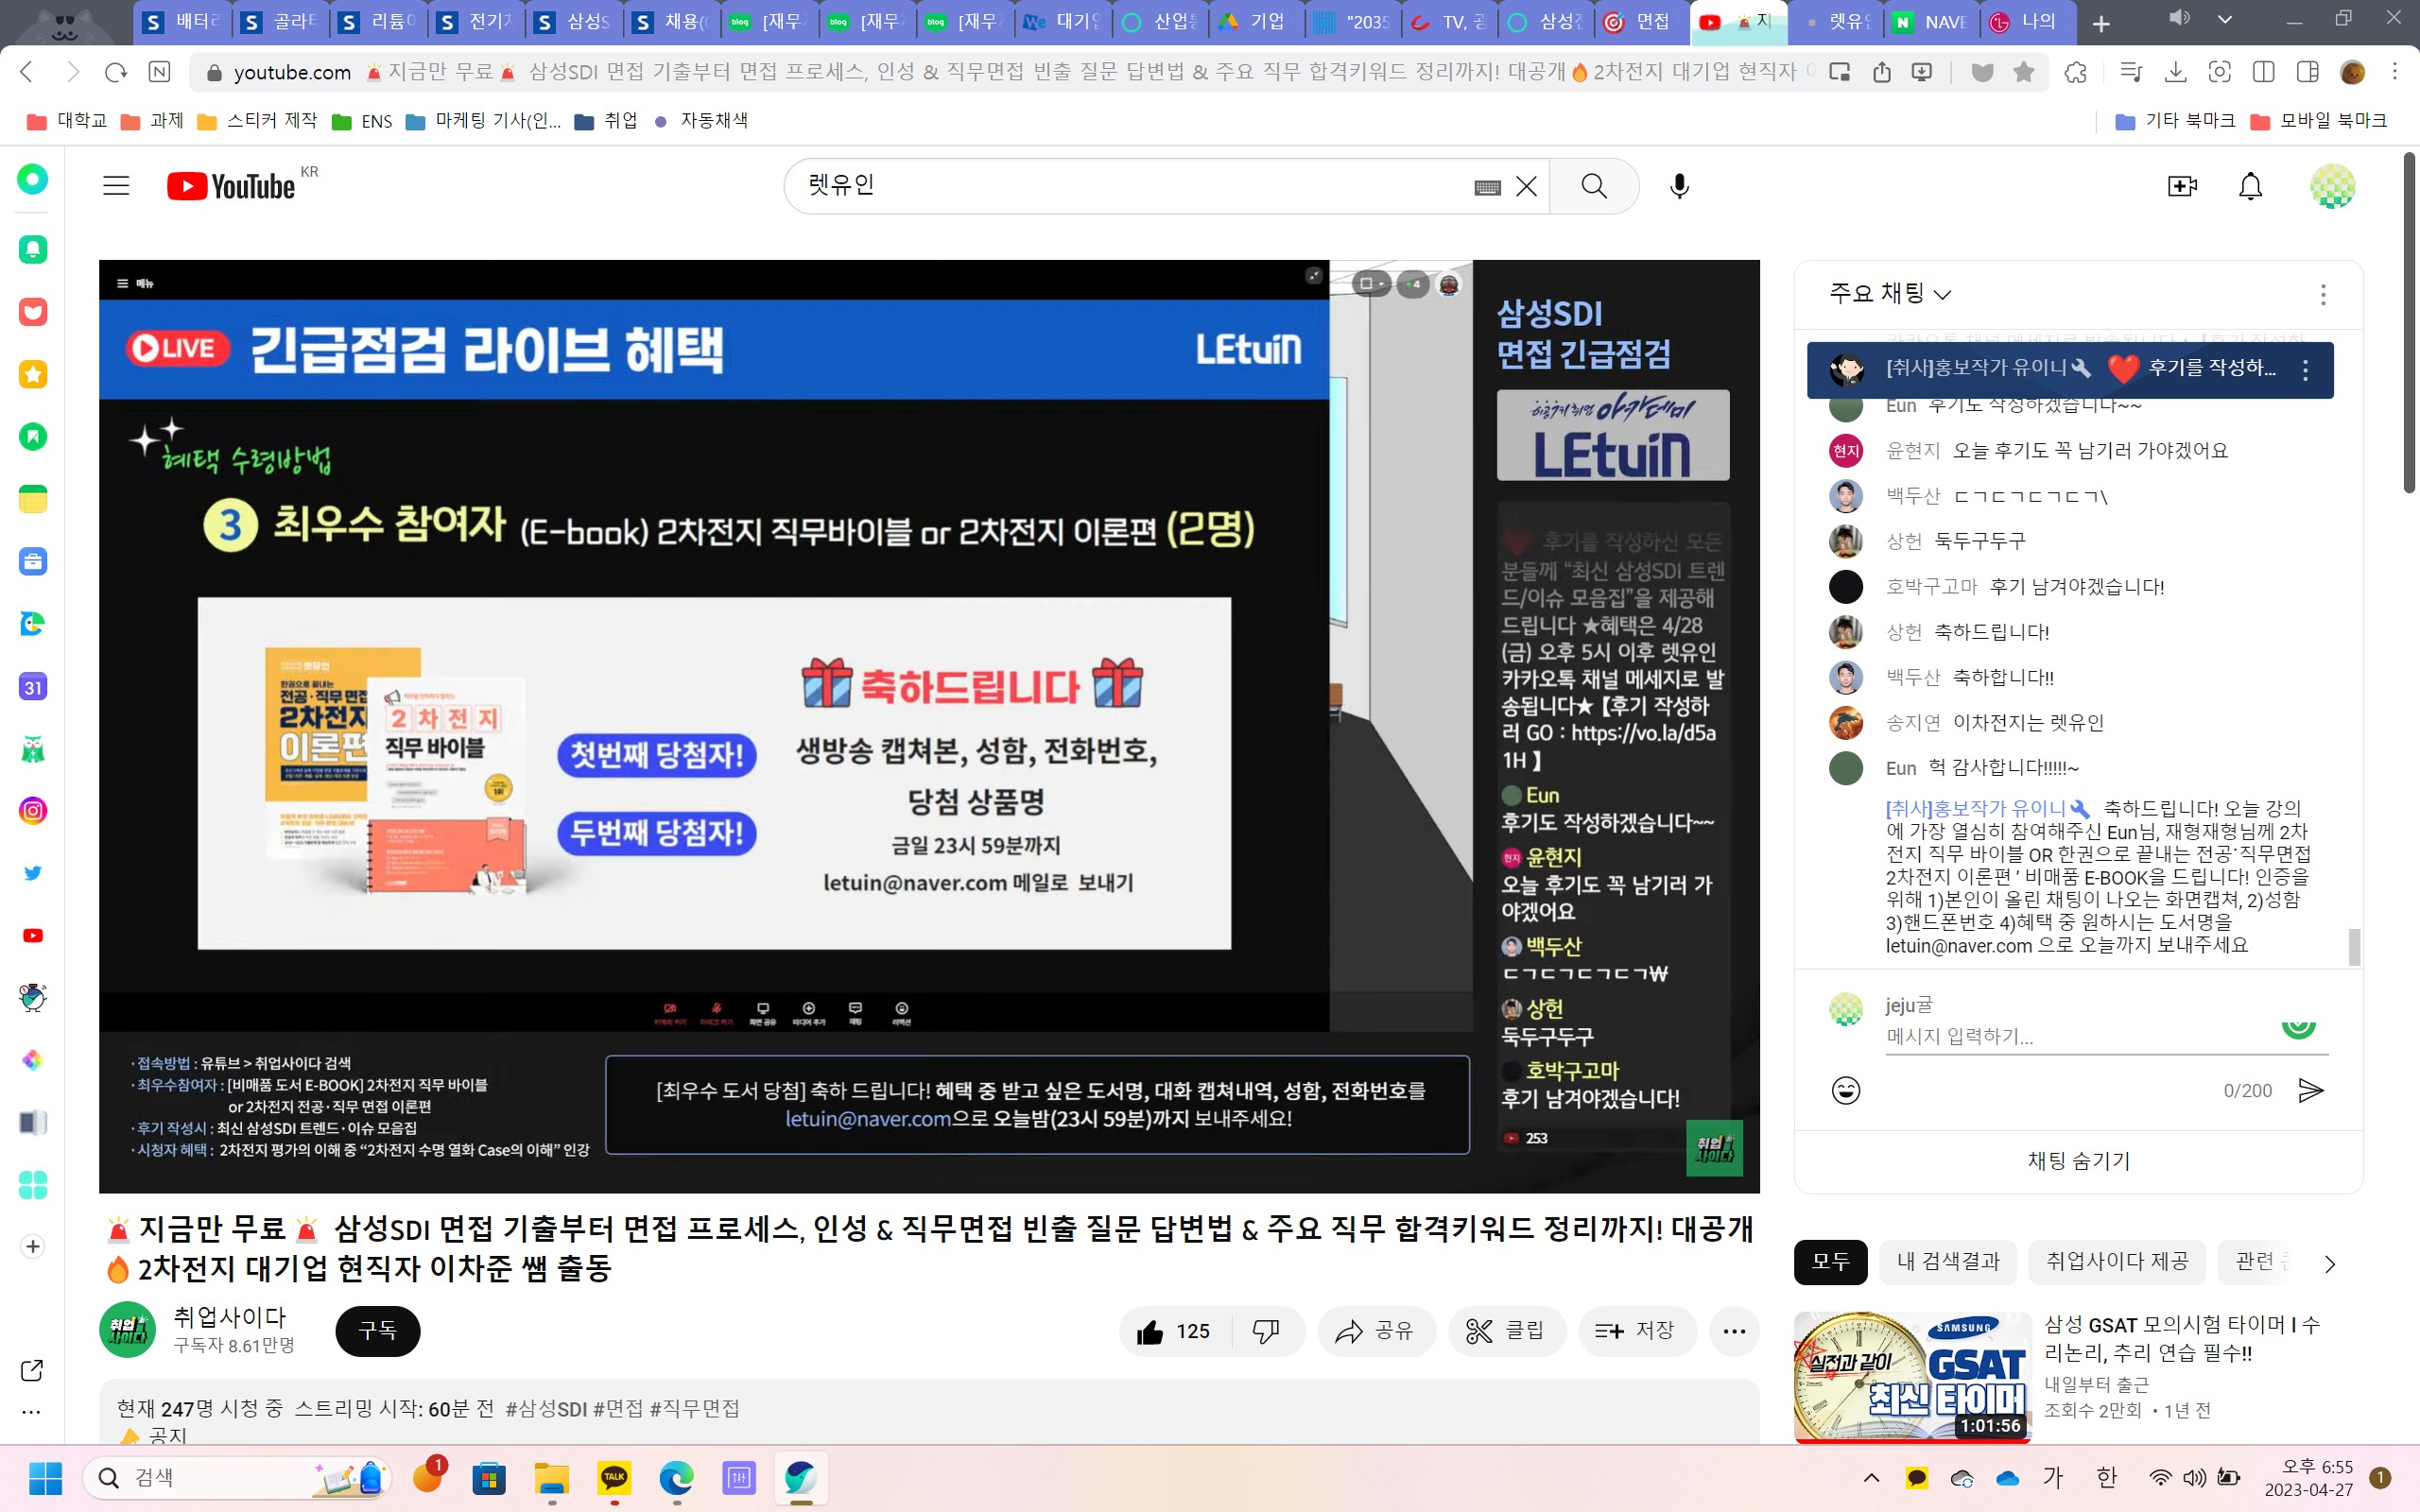Screen dimensions: 2420x1512
Task: Click the 구독 subscribe button
Action: [377, 1331]
